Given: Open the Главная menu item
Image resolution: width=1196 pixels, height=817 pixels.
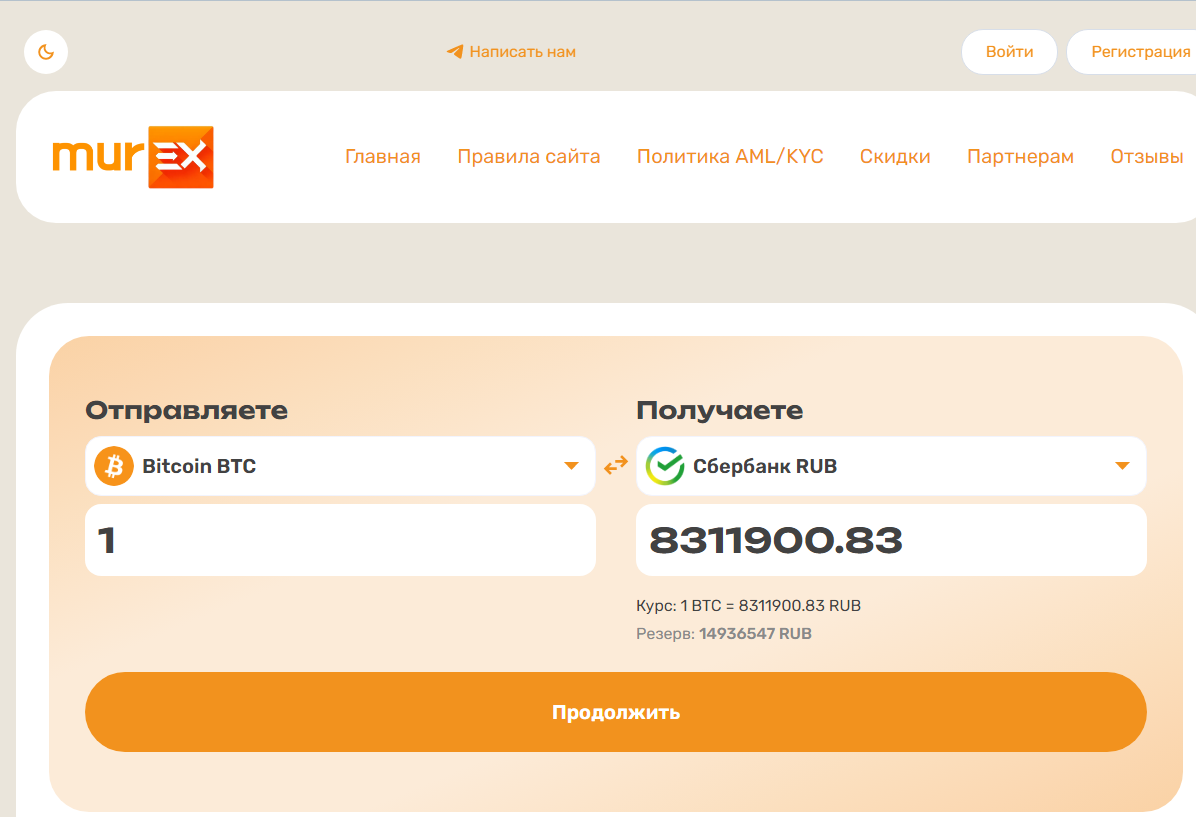Looking at the screenshot, I should point(382,156).
